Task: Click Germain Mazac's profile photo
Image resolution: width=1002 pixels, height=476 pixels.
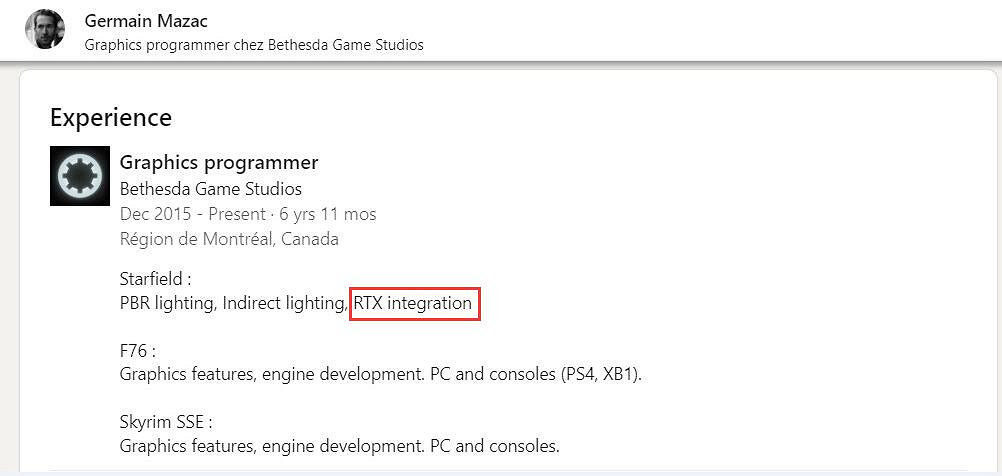Action: click(x=45, y=30)
